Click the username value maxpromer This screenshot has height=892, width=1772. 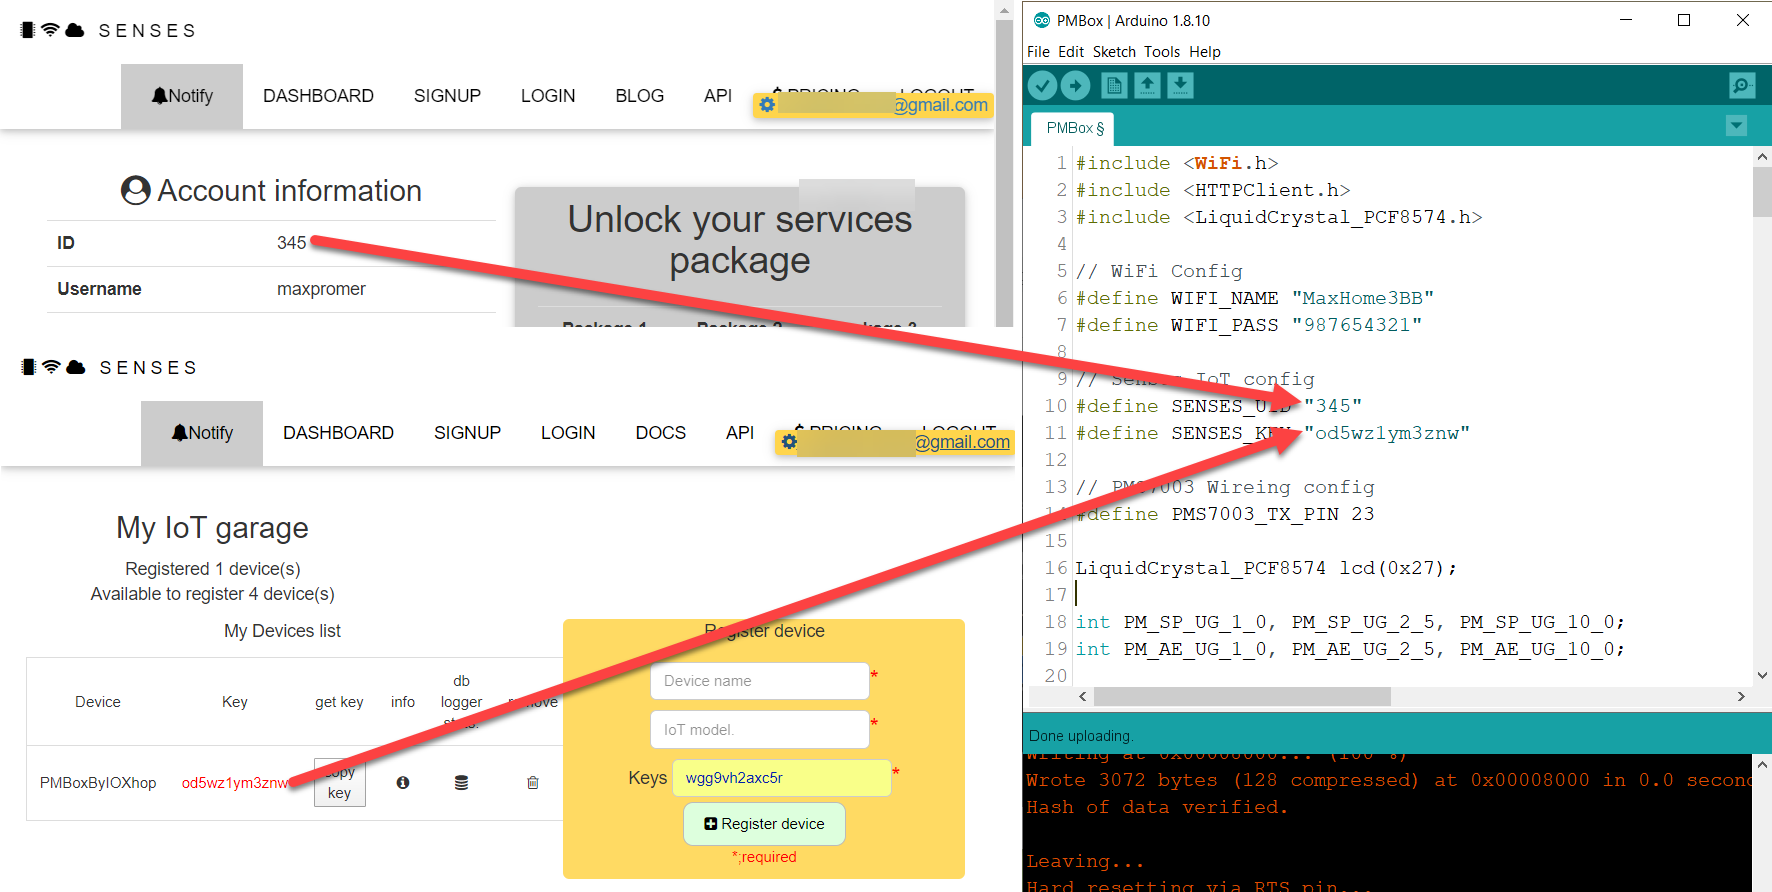(x=321, y=289)
